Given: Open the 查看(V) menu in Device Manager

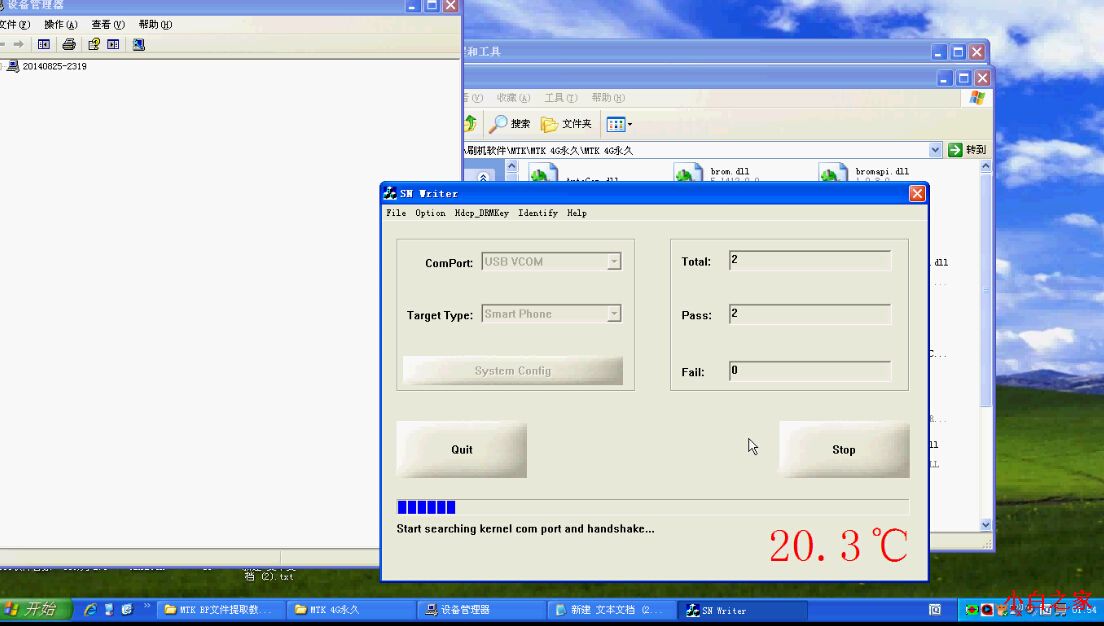Looking at the screenshot, I should pos(108,24).
